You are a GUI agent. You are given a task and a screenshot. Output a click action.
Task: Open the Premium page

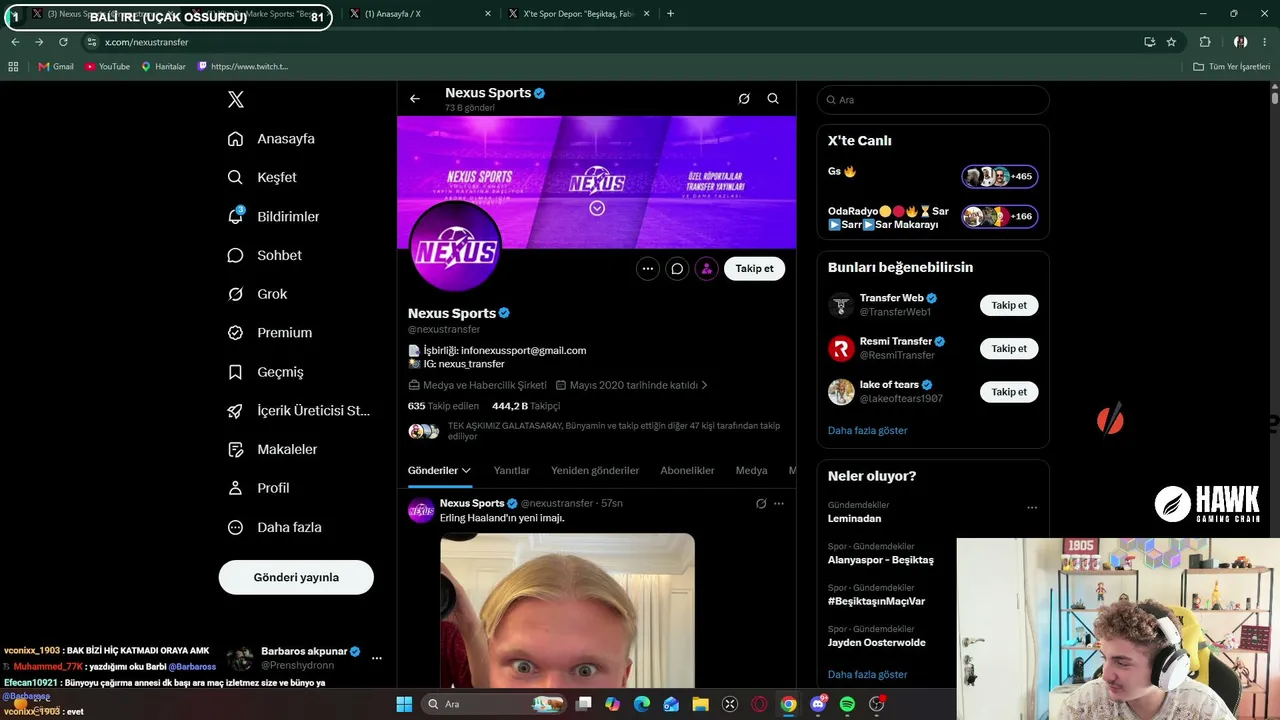(x=269, y=333)
